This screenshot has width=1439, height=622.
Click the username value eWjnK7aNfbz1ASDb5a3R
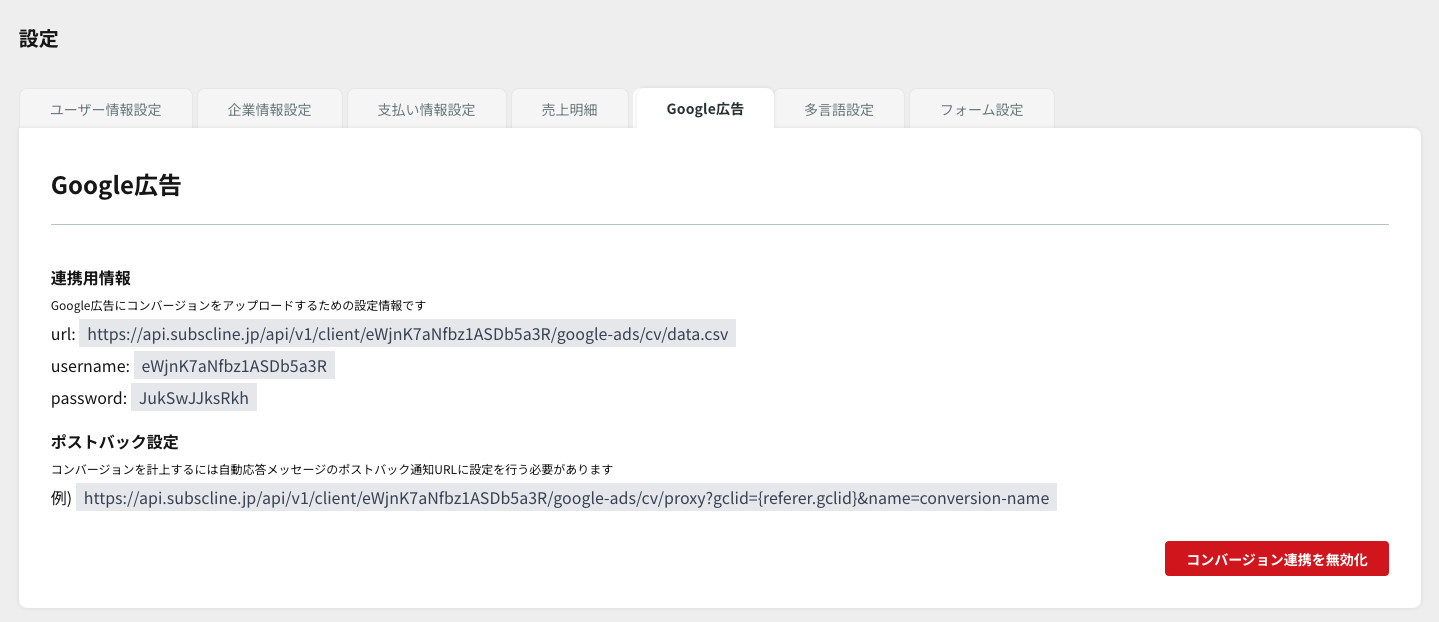click(234, 366)
